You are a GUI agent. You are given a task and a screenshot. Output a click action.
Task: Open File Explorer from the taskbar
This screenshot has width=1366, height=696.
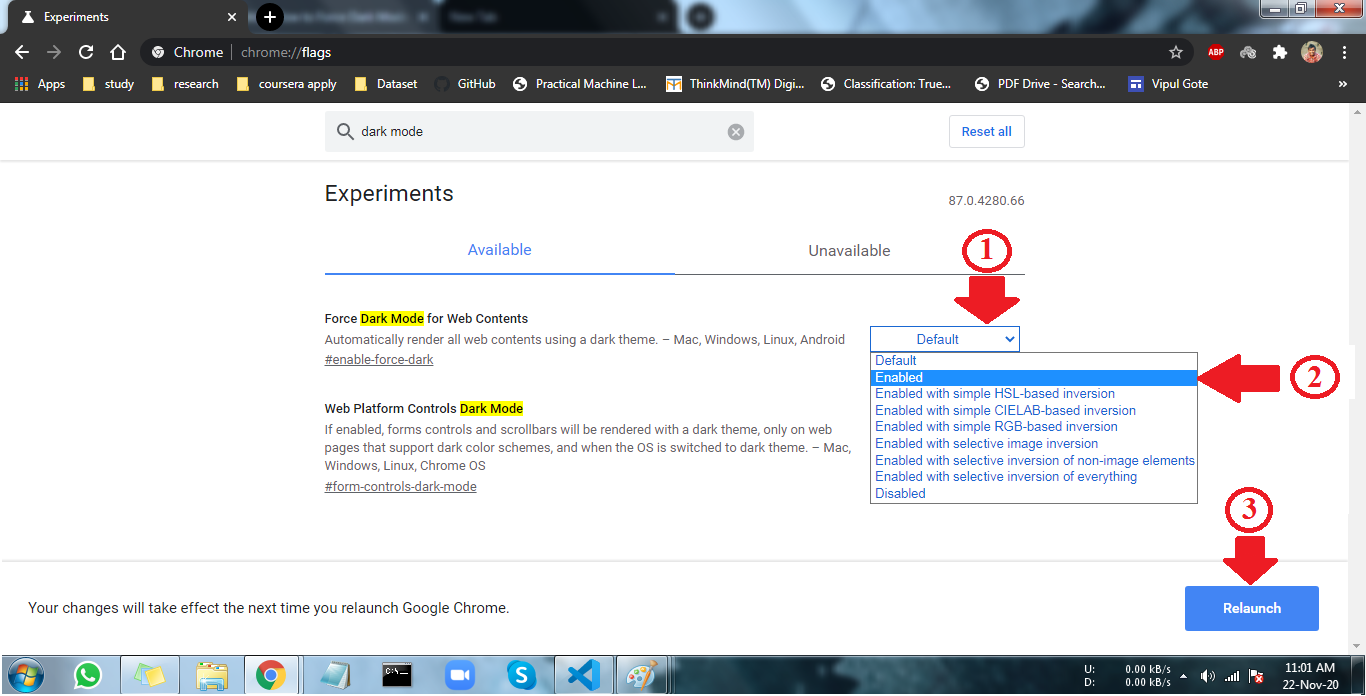[x=212, y=676]
